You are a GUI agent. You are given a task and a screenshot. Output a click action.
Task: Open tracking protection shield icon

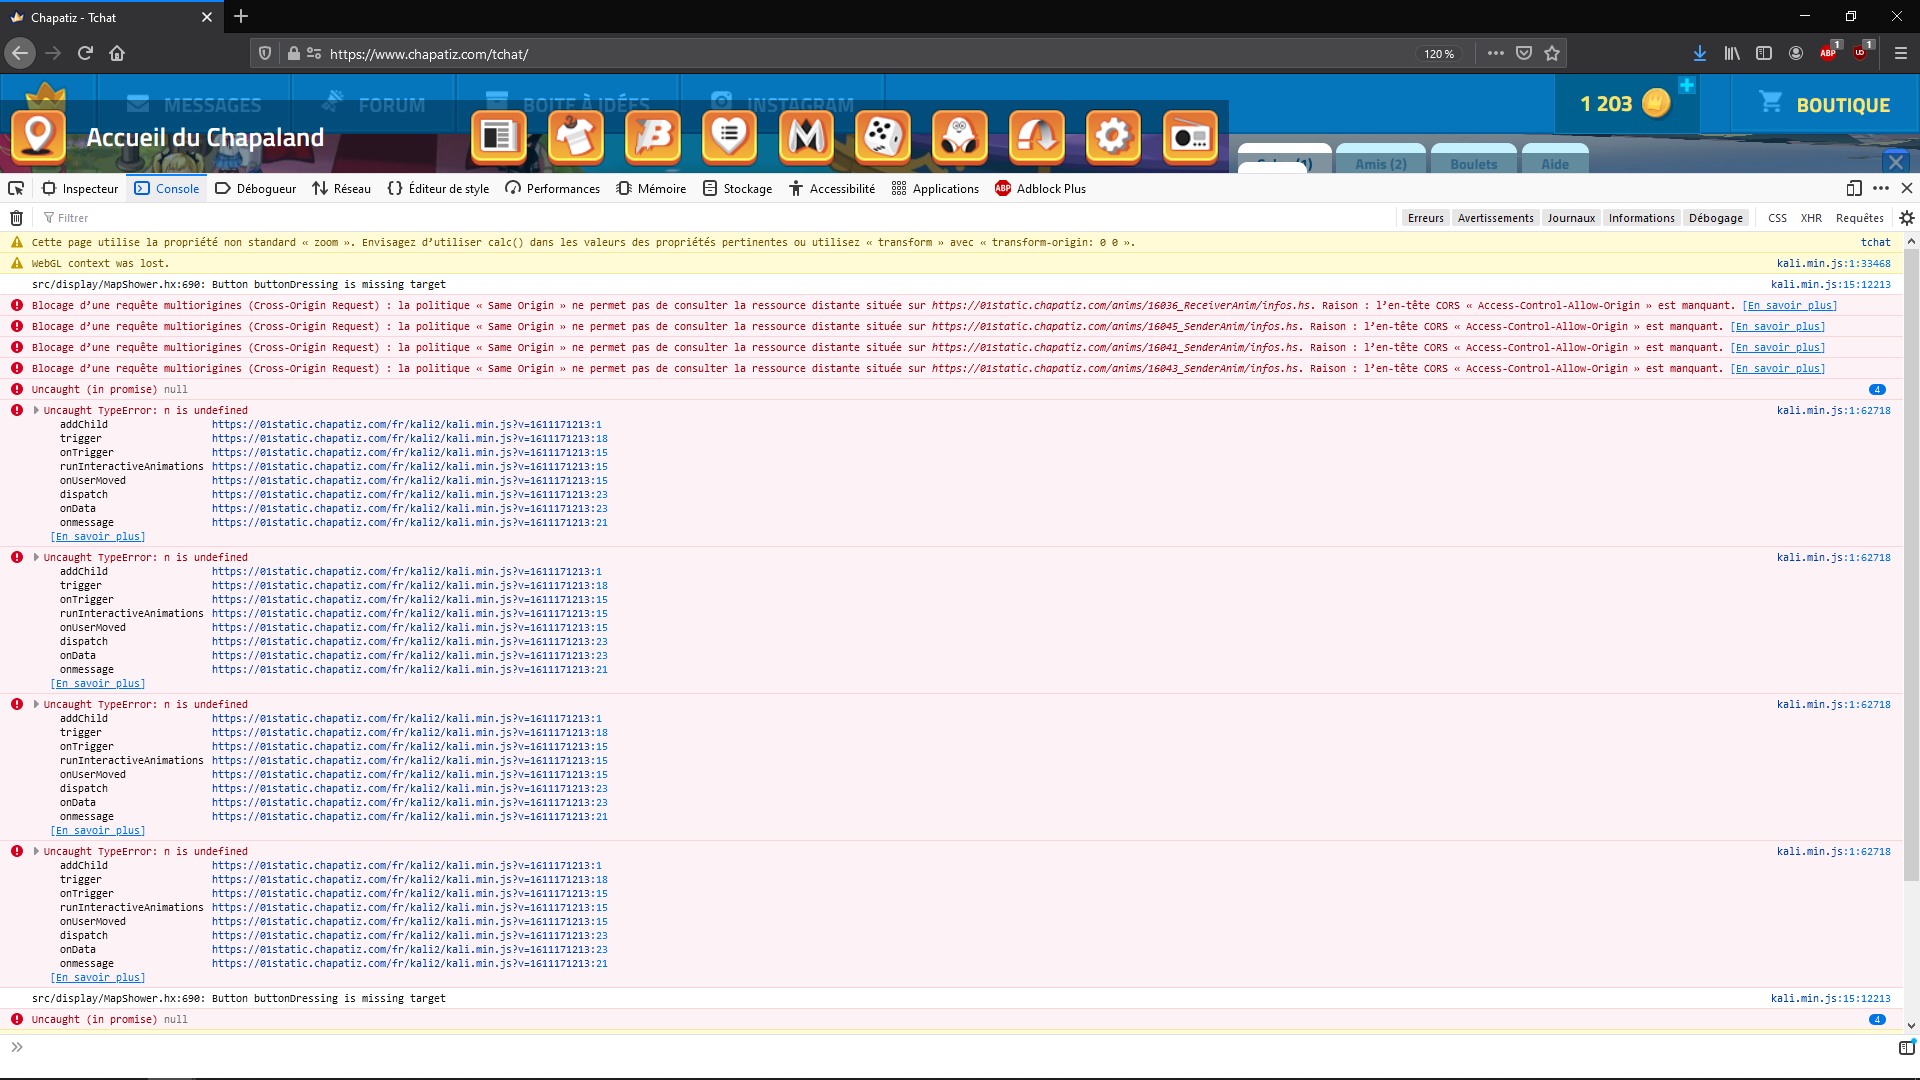(x=265, y=53)
